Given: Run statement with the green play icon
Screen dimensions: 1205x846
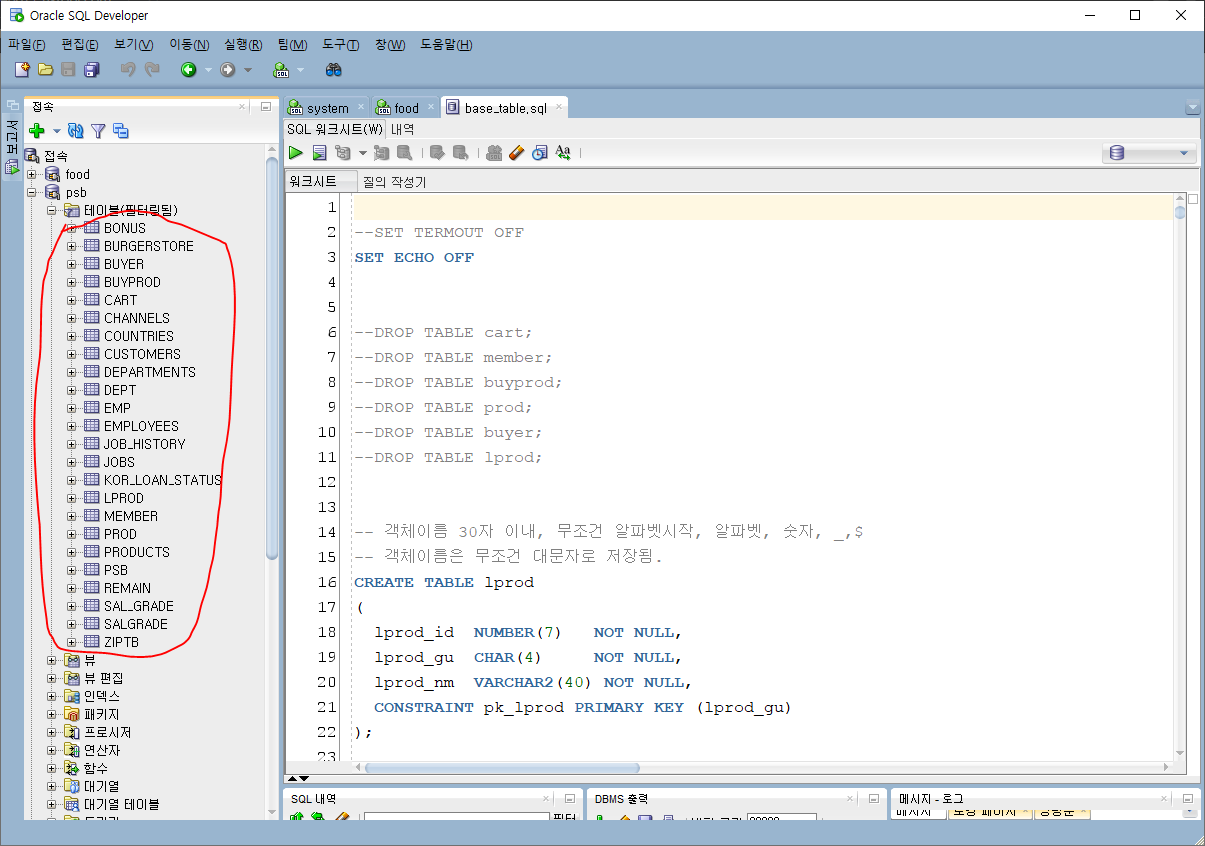Looking at the screenshot, I should click(296, 153).
